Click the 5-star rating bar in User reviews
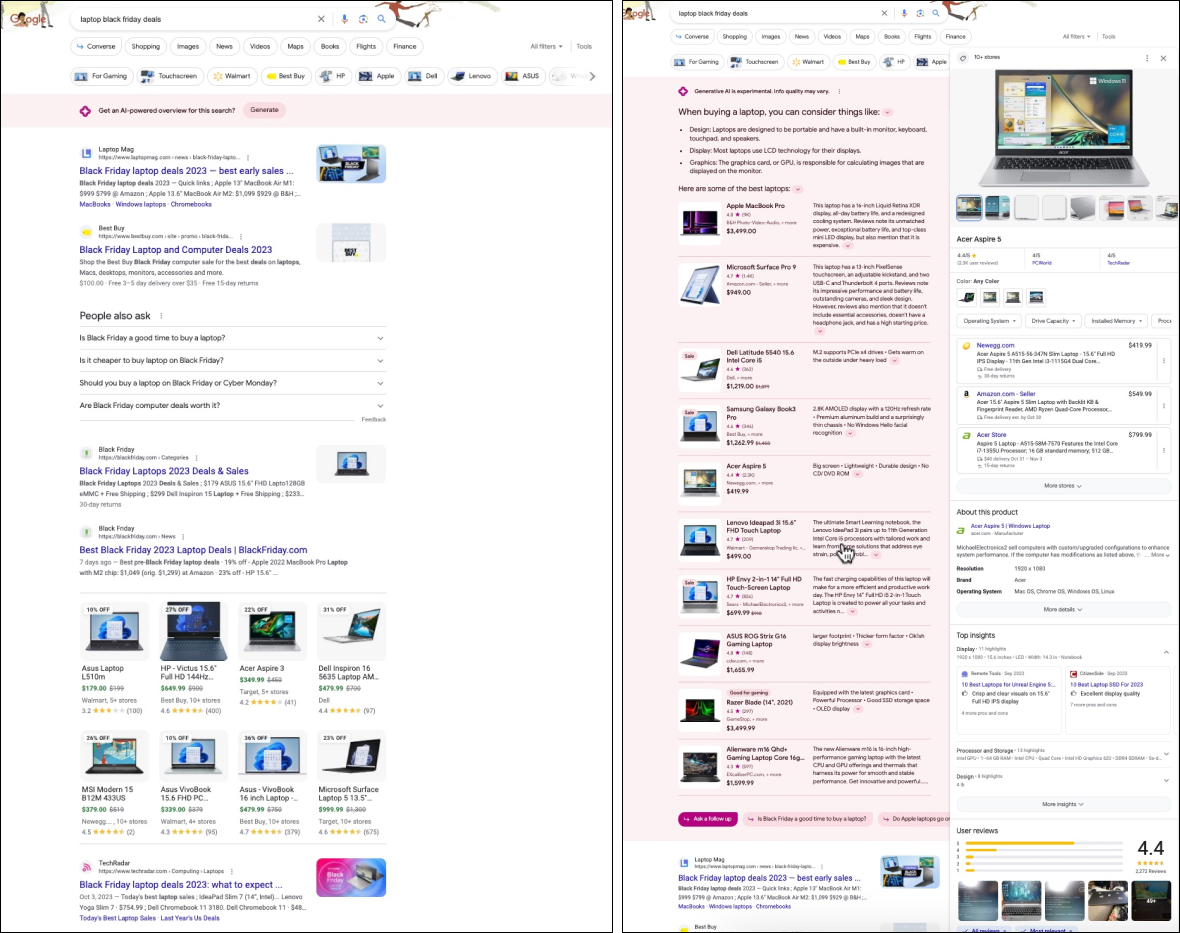 coord(1042,843)
